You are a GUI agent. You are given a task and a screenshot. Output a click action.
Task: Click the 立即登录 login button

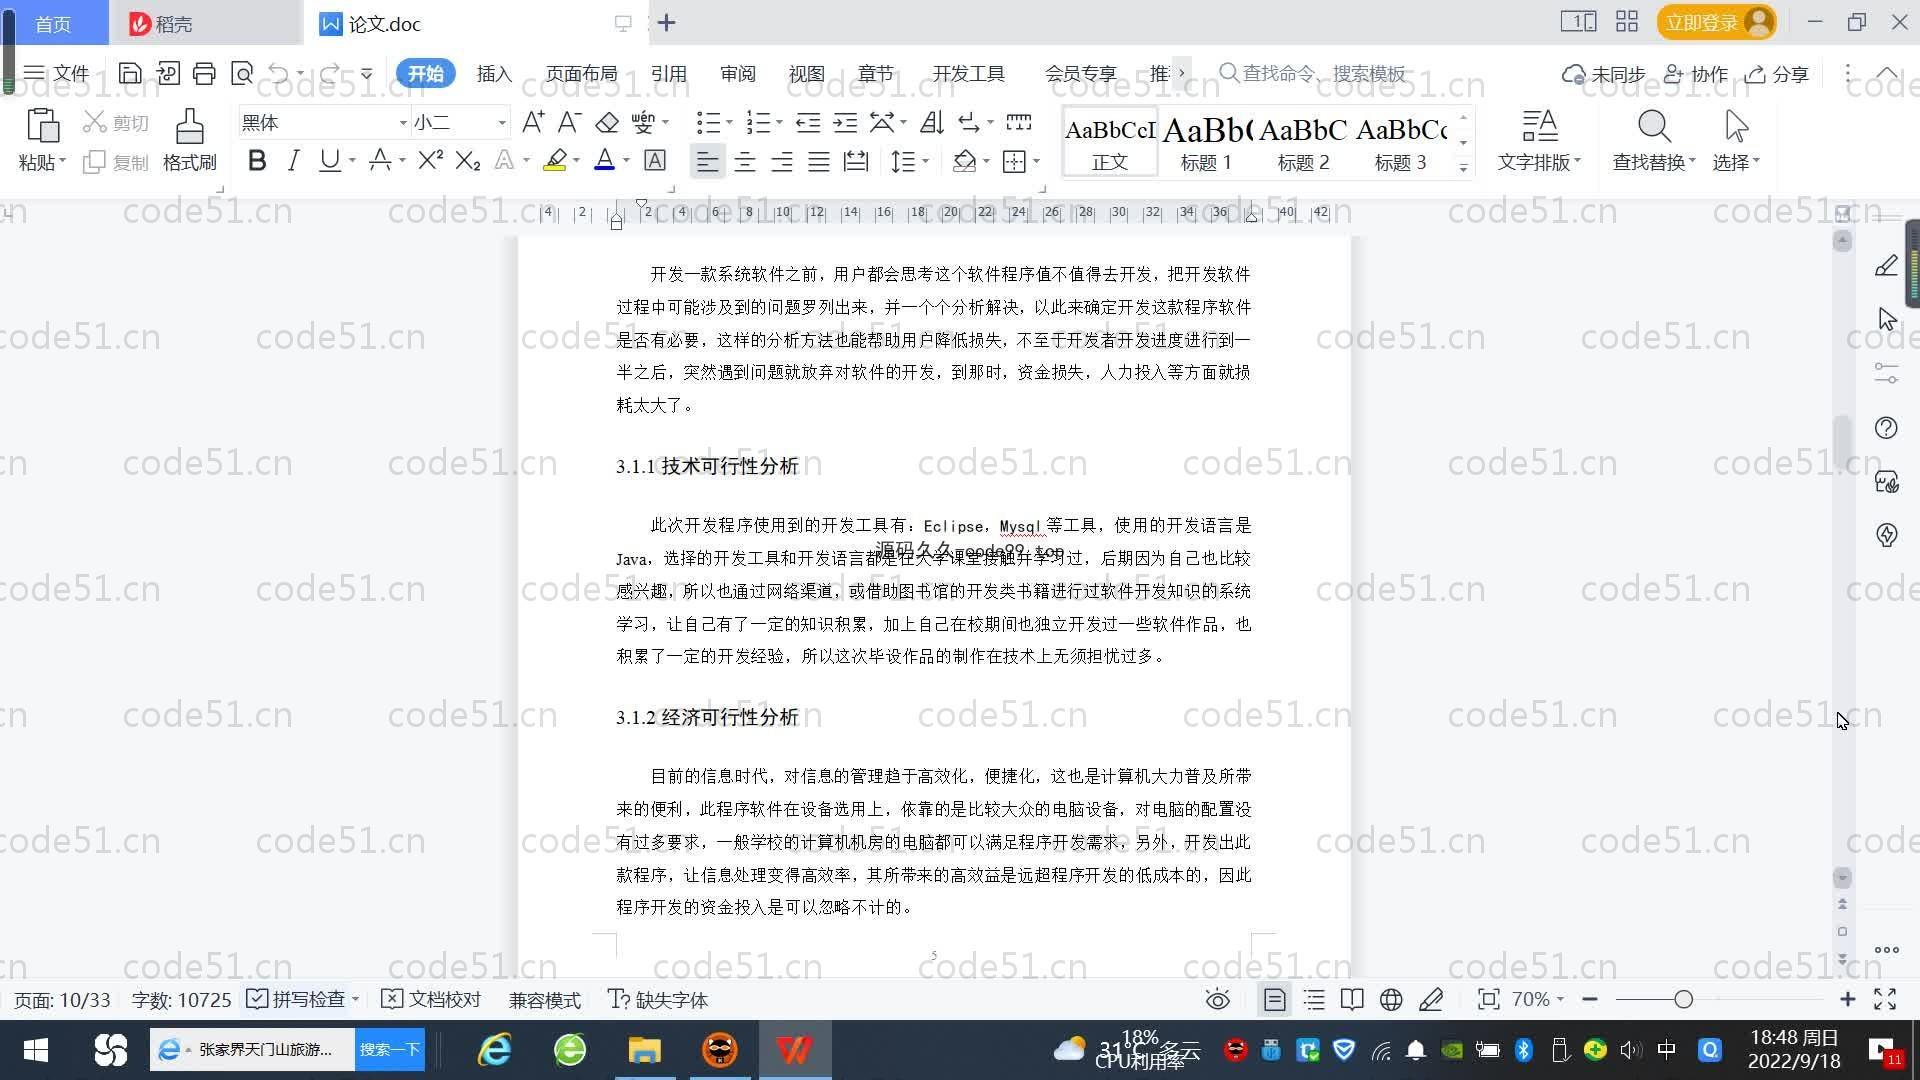pos(1716,22)
